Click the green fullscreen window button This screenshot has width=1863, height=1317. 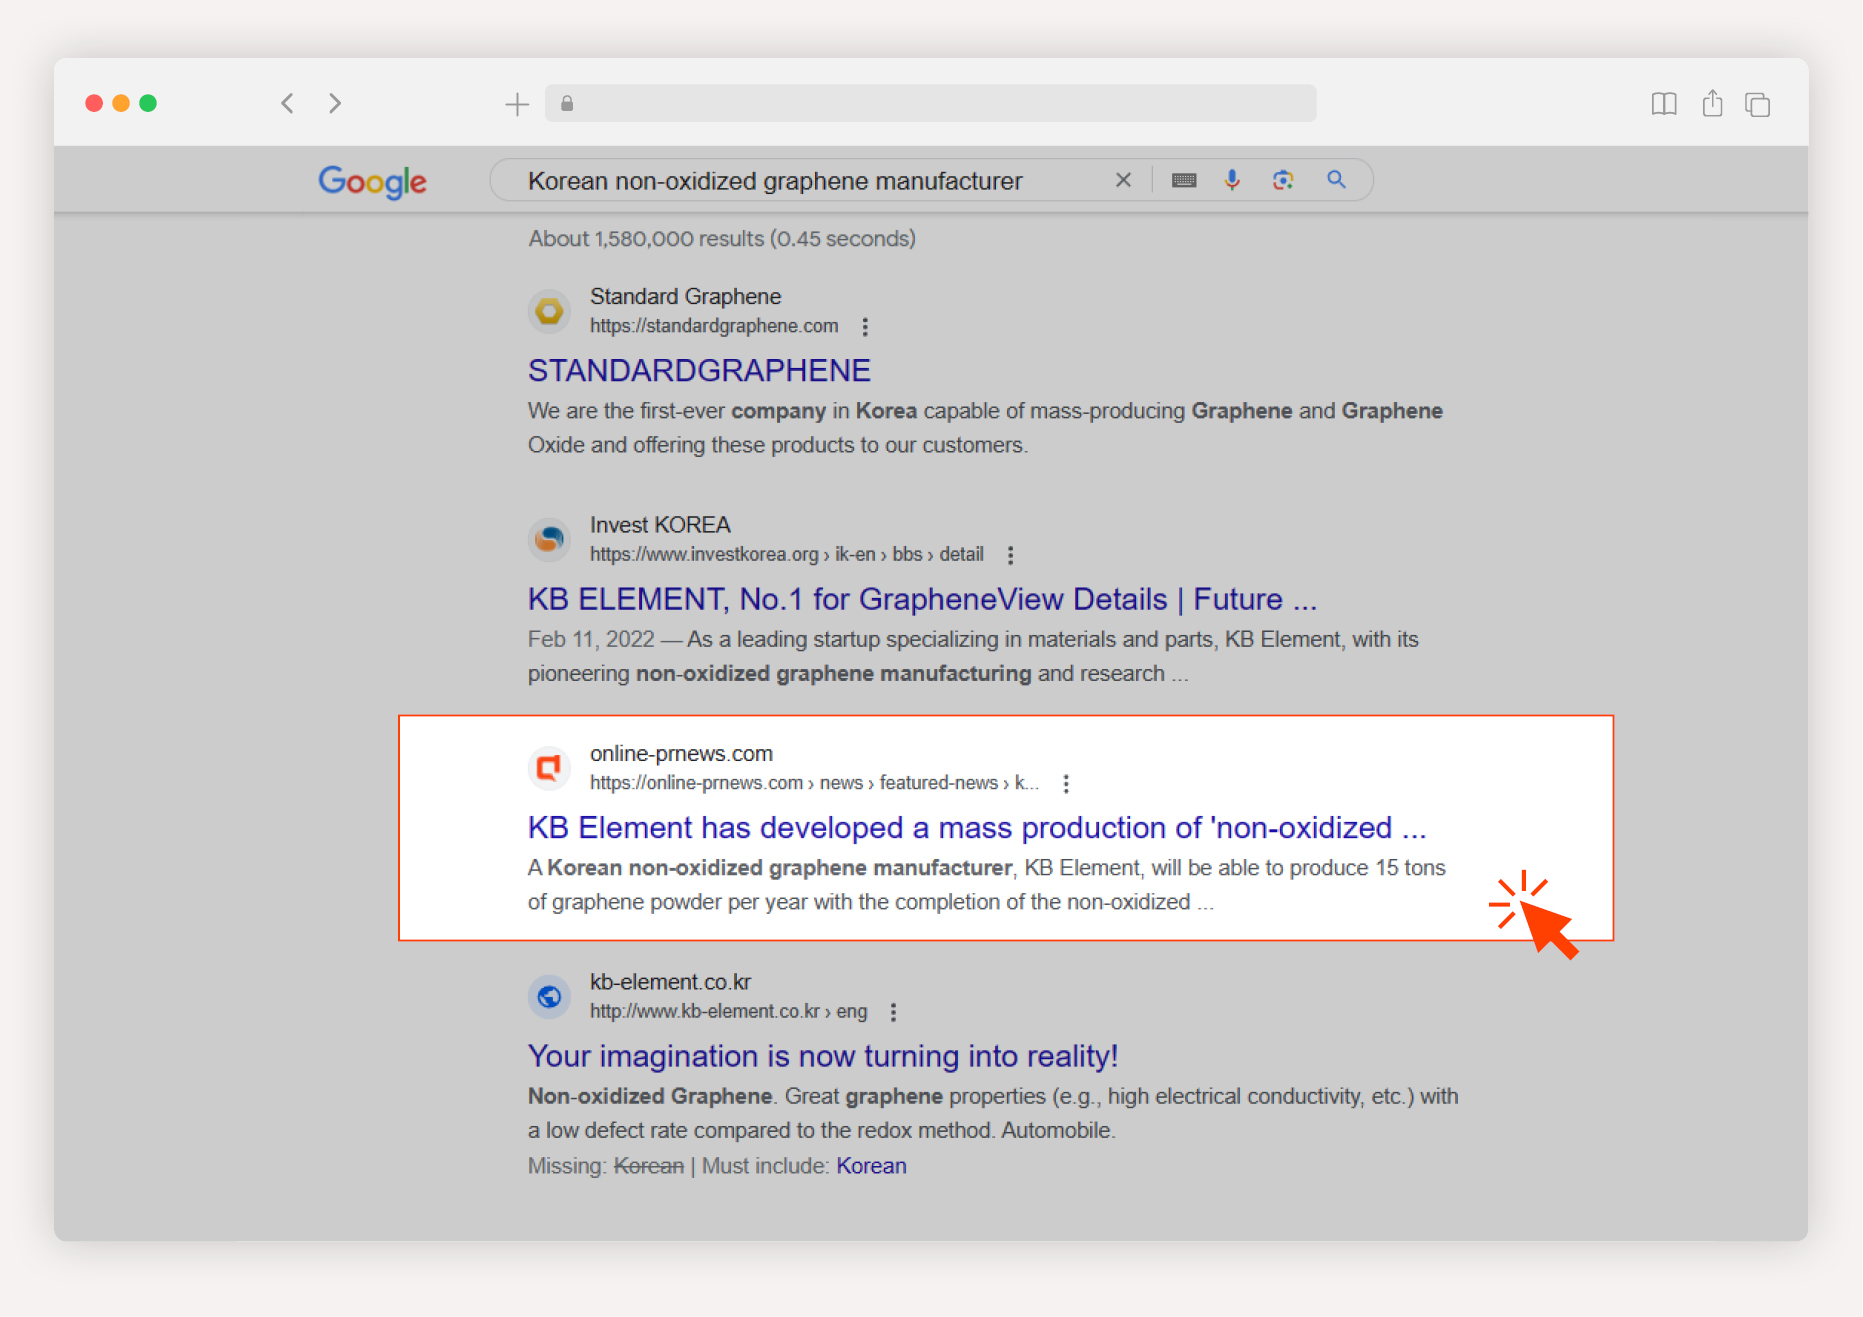point(148,103)
